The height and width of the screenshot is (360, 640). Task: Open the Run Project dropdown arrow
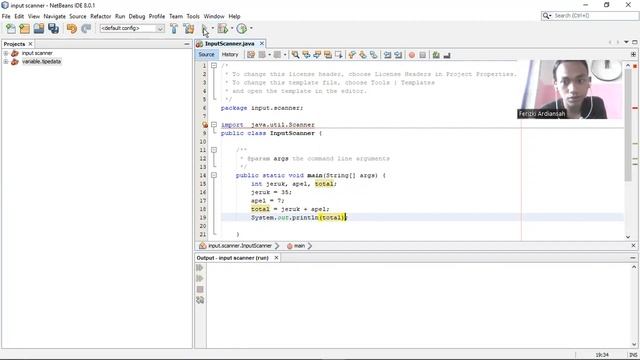click(x=213, y=28)
